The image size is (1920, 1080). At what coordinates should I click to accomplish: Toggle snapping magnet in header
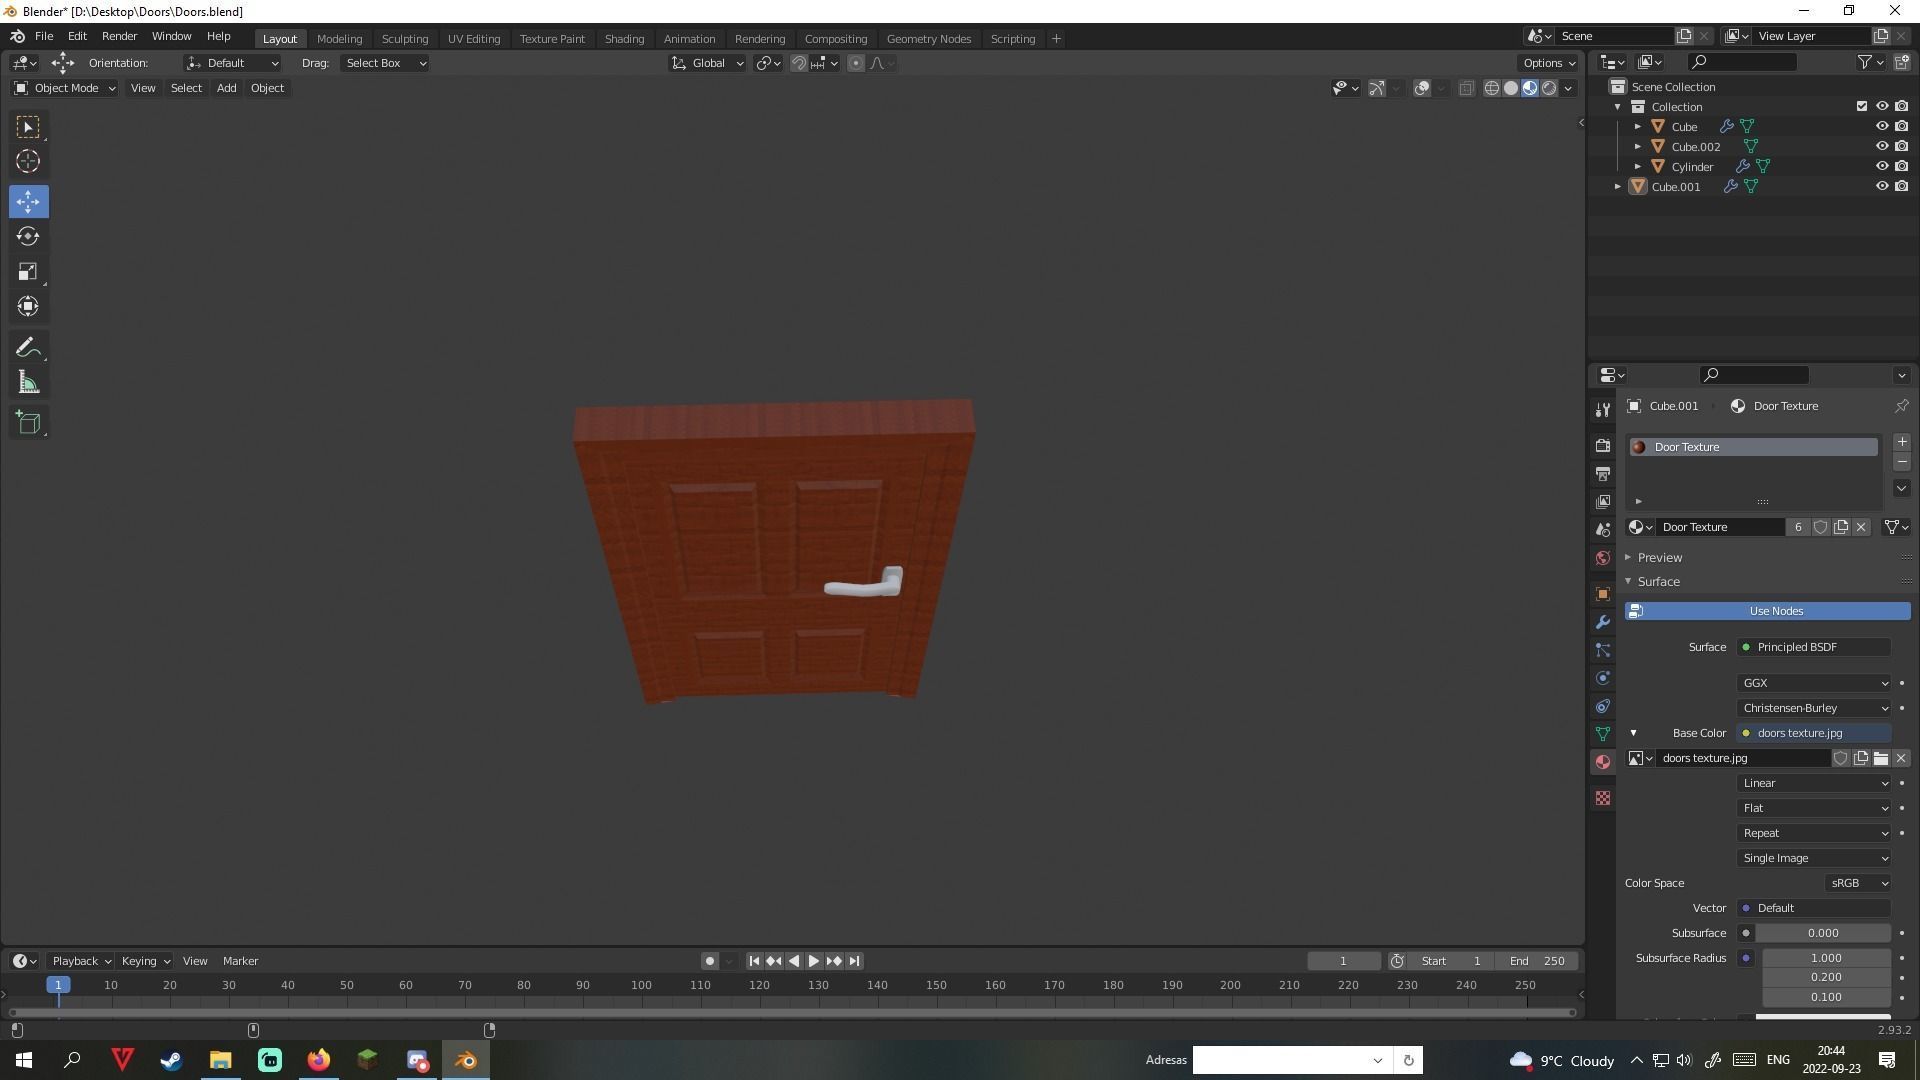pos(799,63)
